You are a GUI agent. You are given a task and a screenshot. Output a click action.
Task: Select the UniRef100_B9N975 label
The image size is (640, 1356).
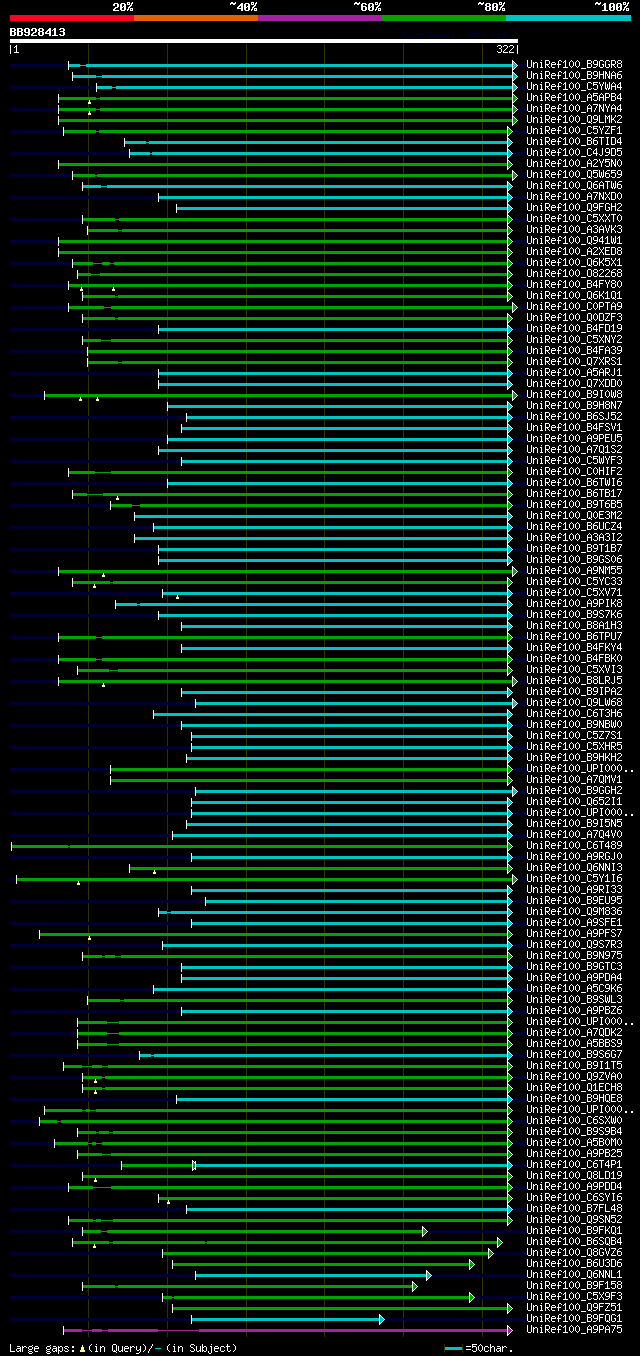coord(574,955)
